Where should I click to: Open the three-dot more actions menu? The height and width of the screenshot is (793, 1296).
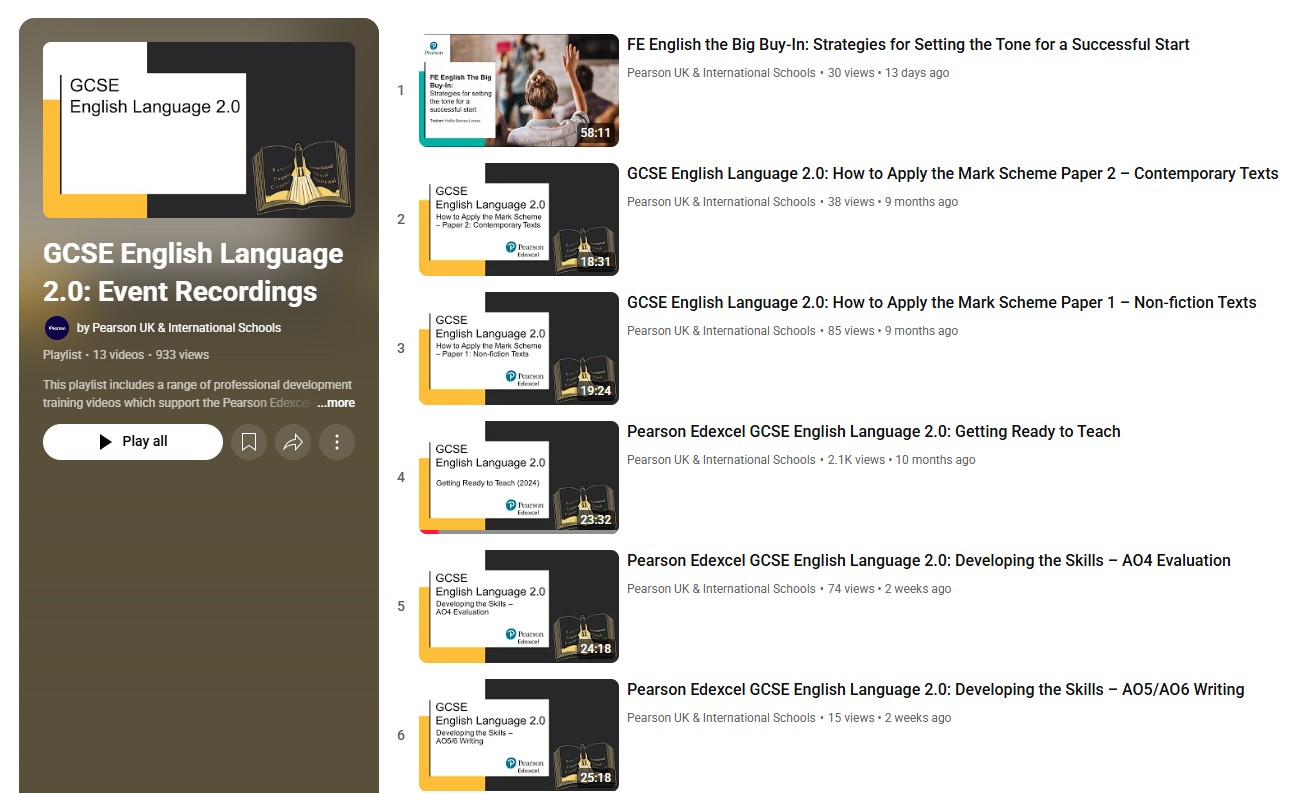click(x=337, y=442)
